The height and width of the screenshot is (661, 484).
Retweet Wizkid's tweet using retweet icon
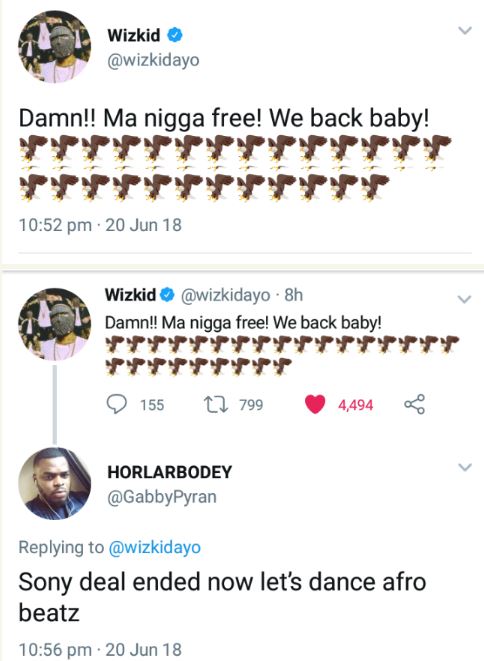[216, 404]
